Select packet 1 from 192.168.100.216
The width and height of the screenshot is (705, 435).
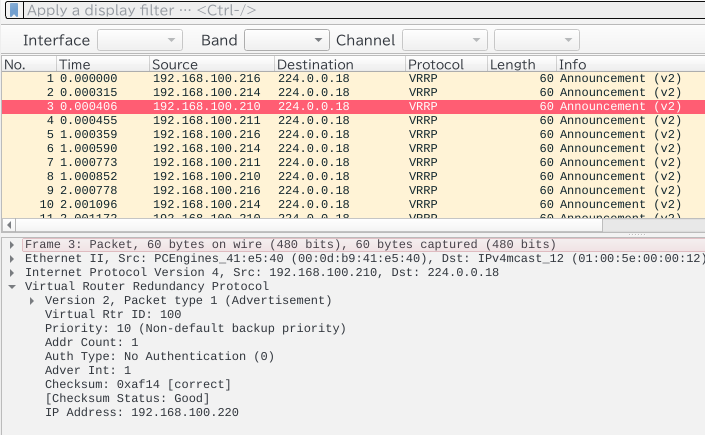pos(353,78)
